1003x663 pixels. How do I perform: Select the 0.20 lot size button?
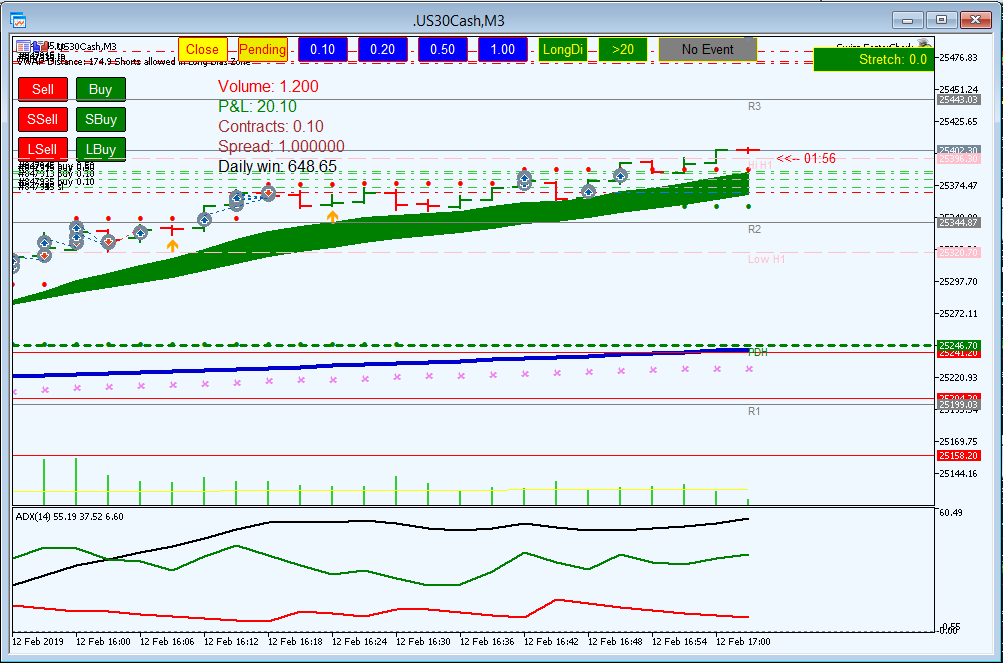[383, 50]
